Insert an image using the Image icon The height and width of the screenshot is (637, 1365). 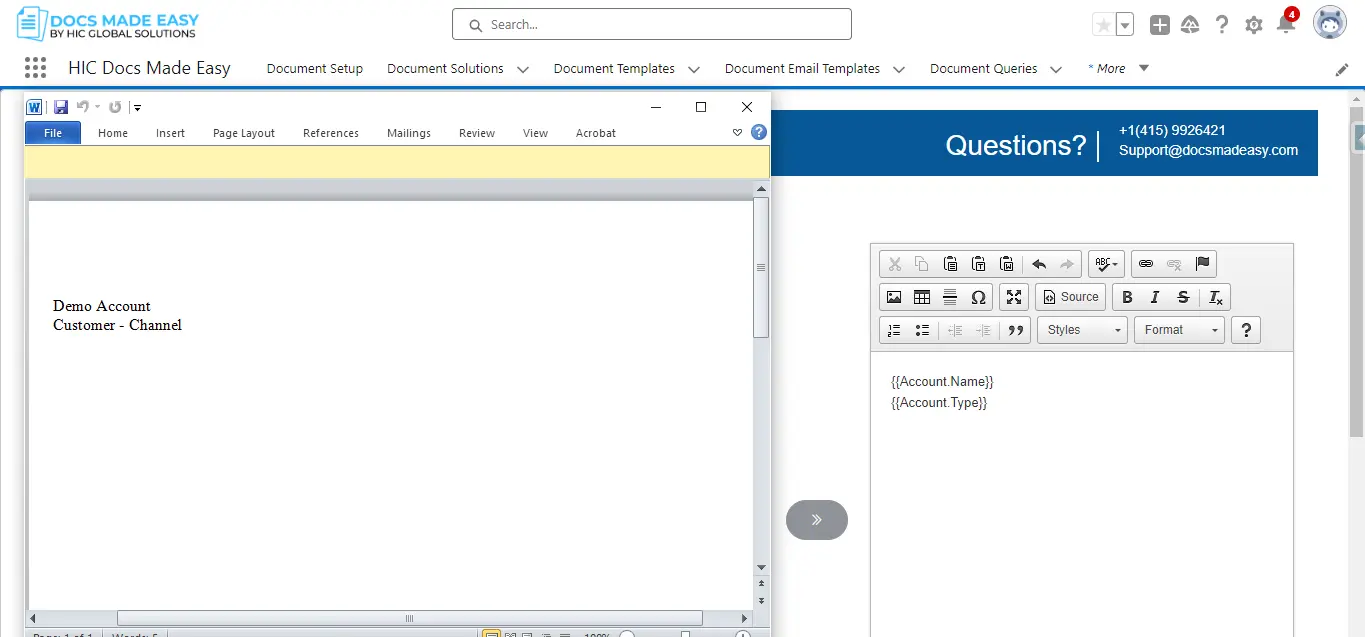pyautogui.click(x=894, y=297)
